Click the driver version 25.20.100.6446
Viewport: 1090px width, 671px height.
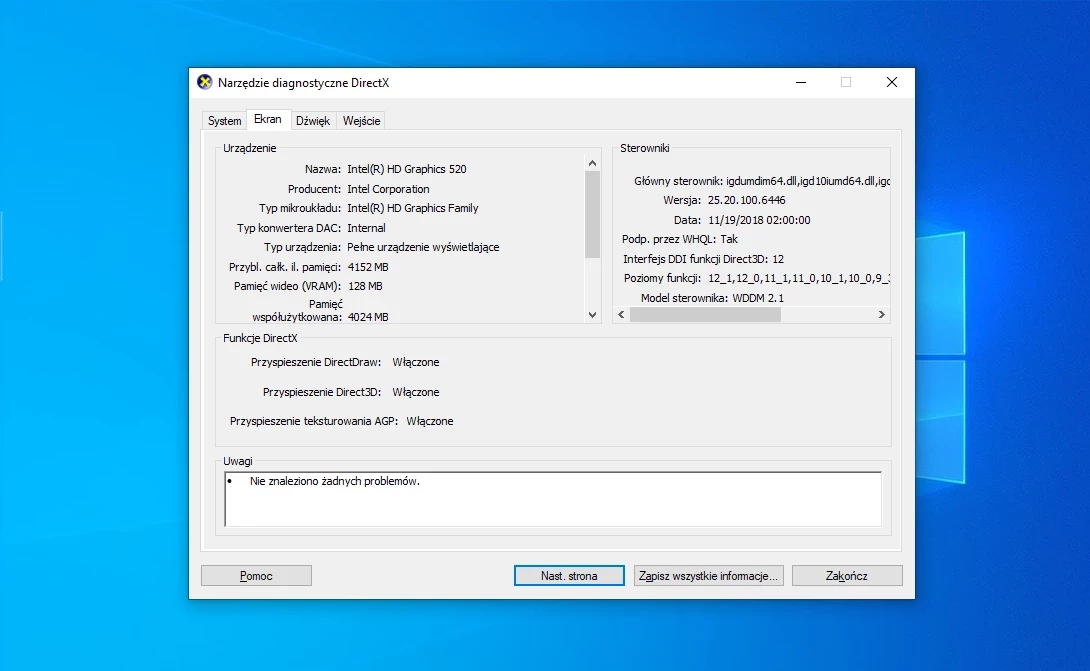pyautogui.click(x=747, y=200)
